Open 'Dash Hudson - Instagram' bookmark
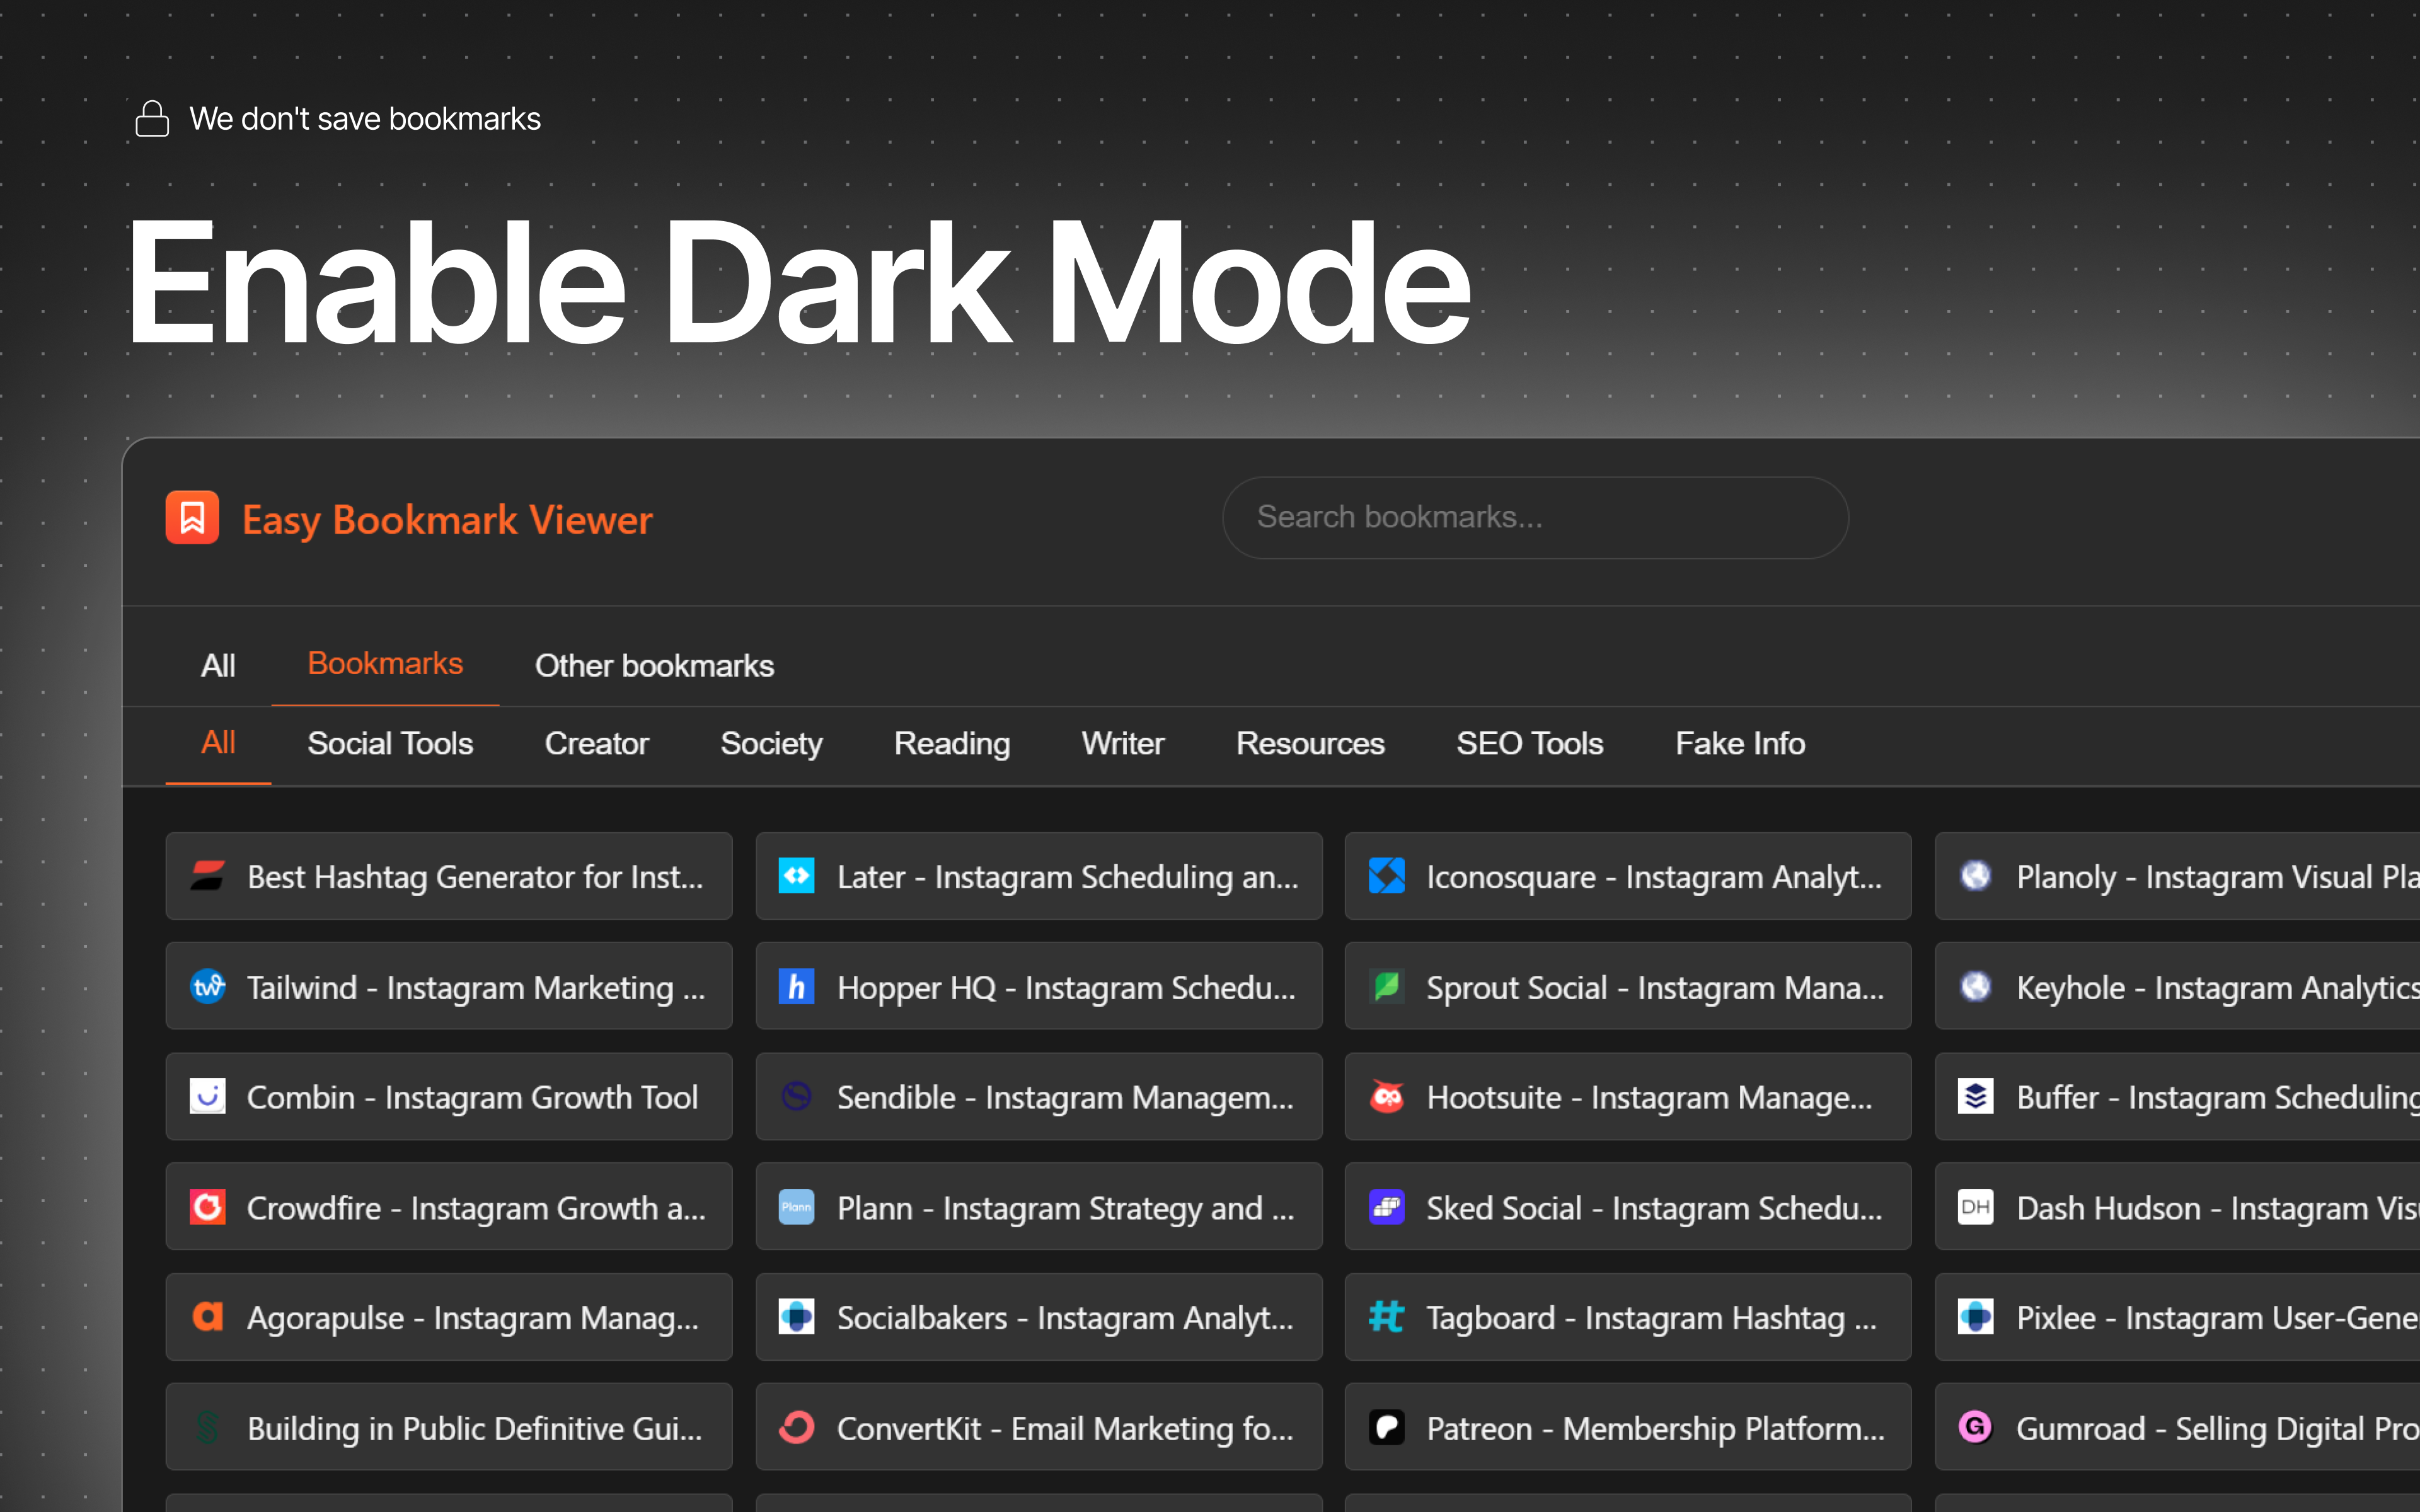Viewport: 2420px width, 1512px height. pyautogui.click(x=2178, y=1207)
